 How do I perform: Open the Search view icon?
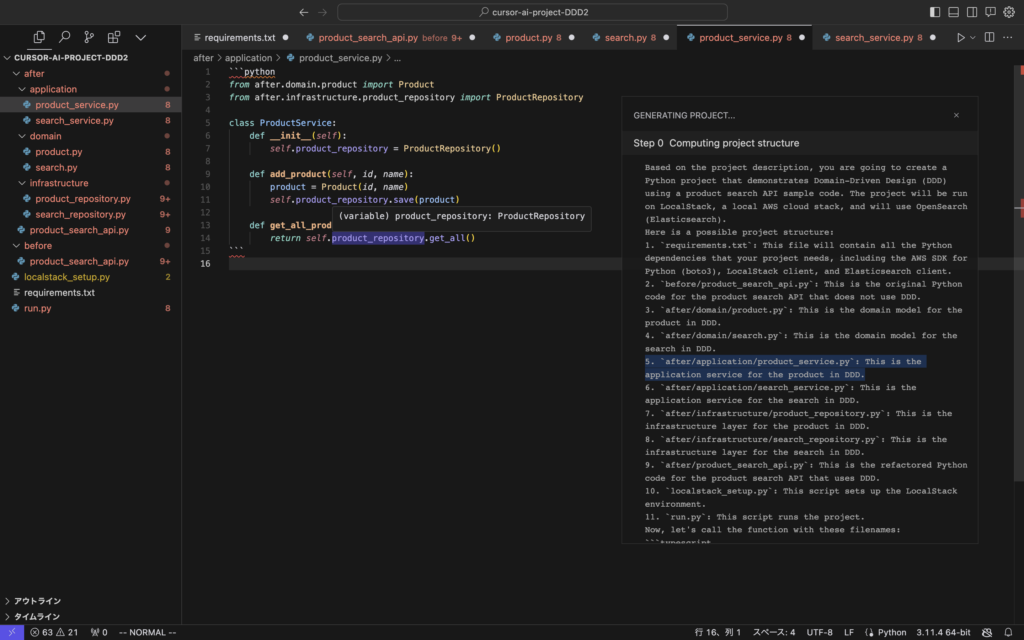[x=64, y=37]
